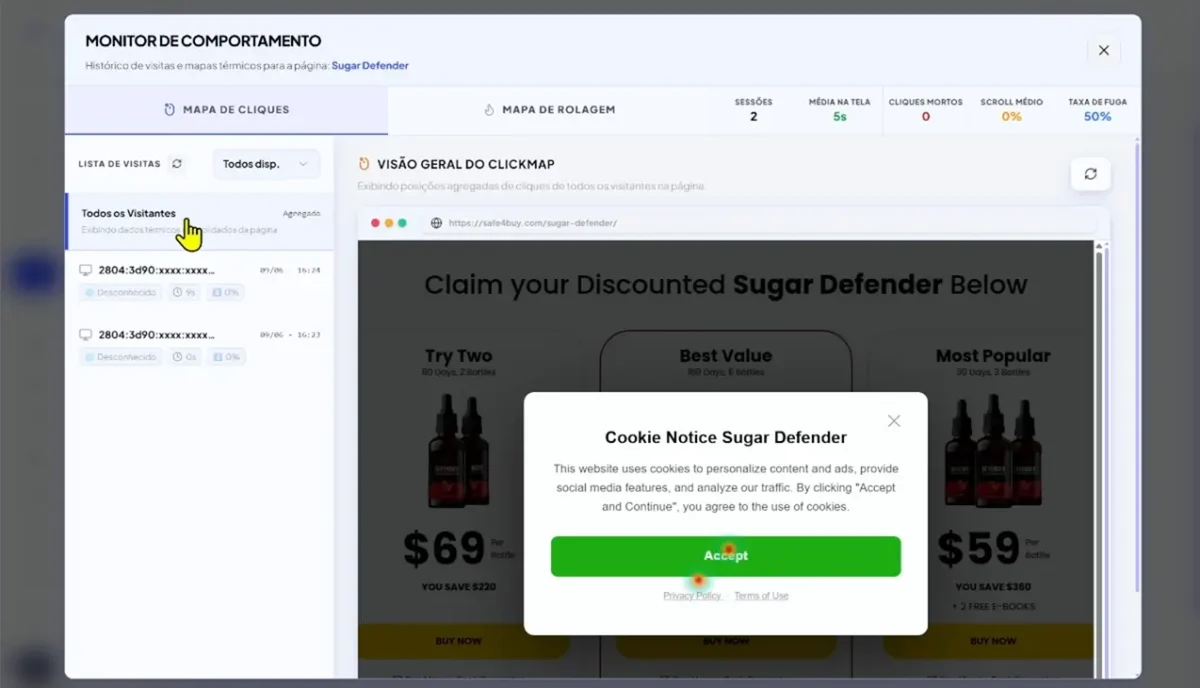Image resolution: width=1200 pixels, height=688 pixels.
Task: Click the Scroll Médio 0% value
Action: (1012, 117)
